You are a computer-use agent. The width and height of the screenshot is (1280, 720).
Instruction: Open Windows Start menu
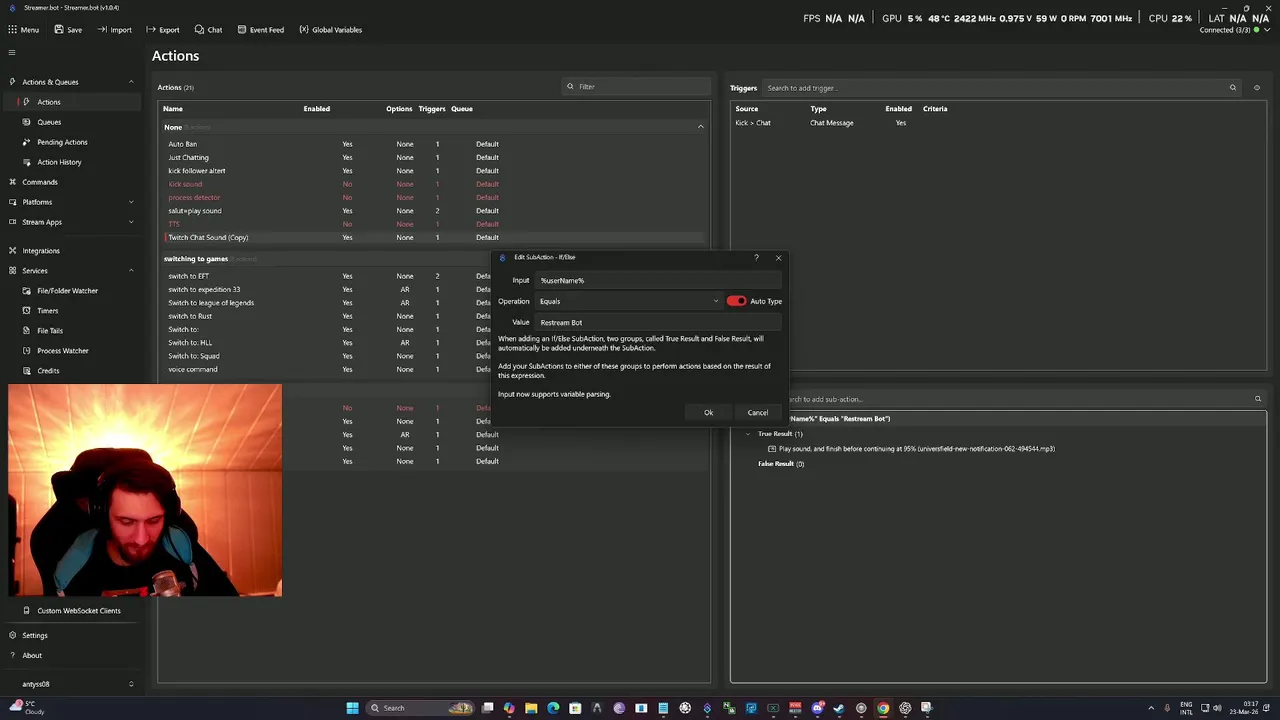click(x=352, y=708)
